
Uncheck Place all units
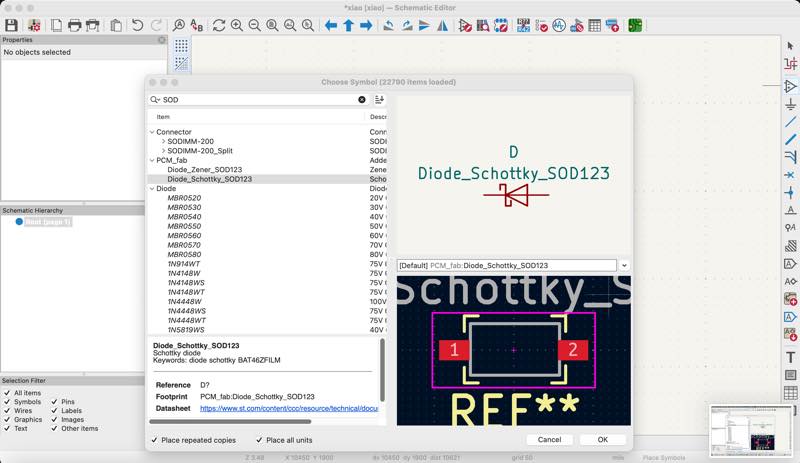pos(259,440)
